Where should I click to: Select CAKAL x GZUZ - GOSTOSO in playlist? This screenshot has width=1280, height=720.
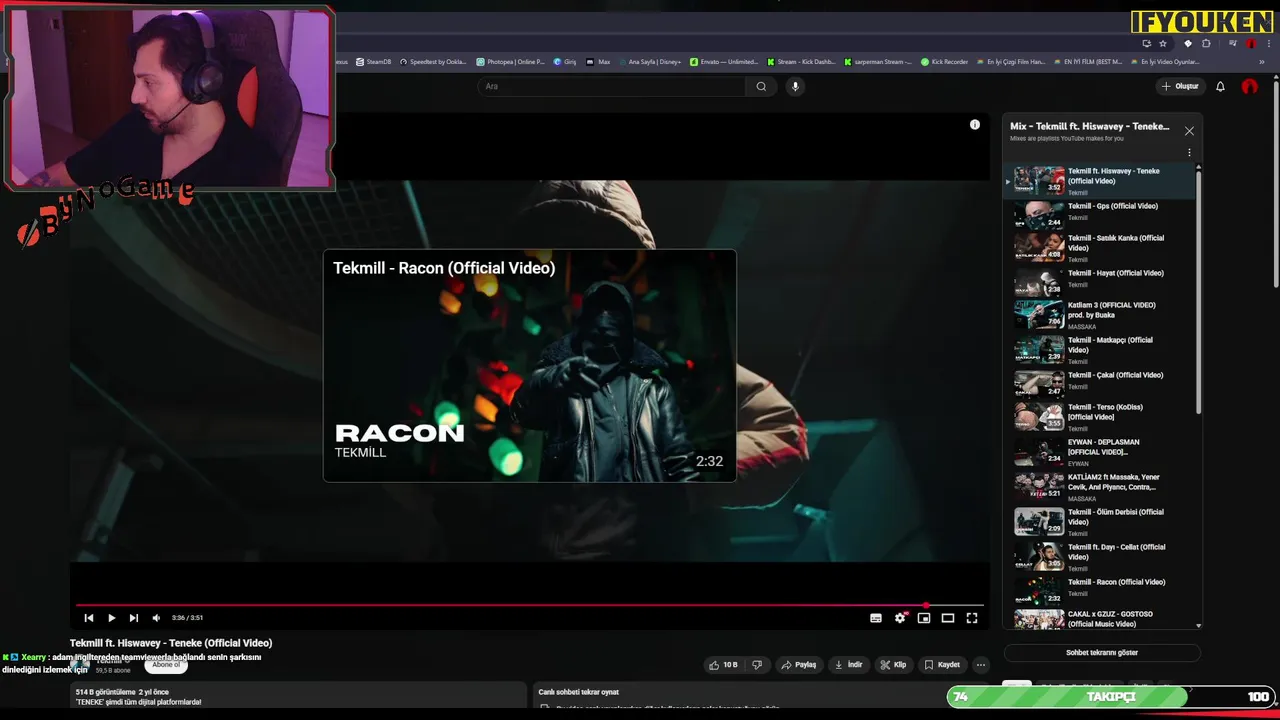[x=1100, y=620]
